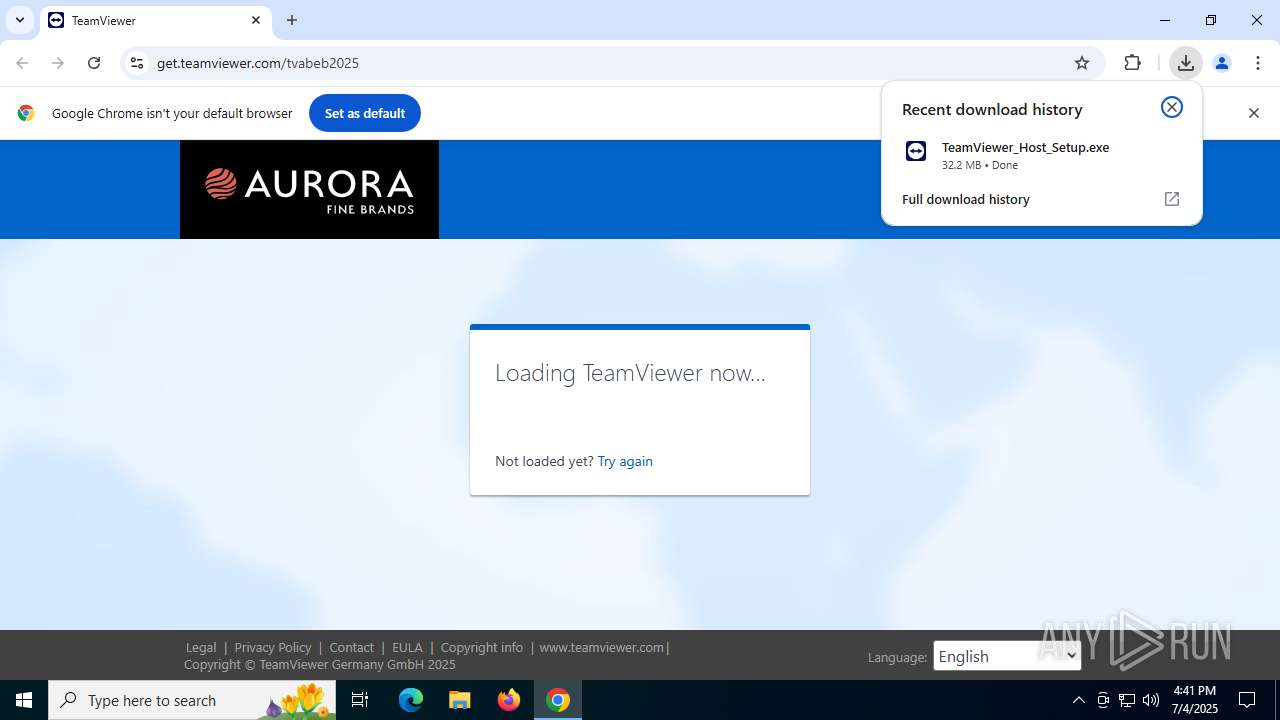This screenshot has height=720, width=1280.
Task: View site information icon in address bar
Action: pyautogui.click(x=137, y=63)
